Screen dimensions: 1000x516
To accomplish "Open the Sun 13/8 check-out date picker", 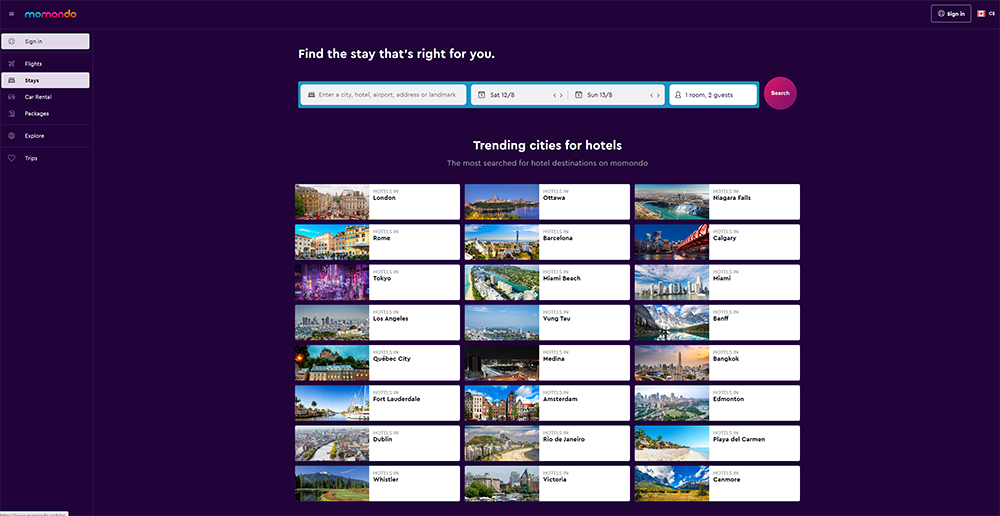I will click(x=608, y=95).
